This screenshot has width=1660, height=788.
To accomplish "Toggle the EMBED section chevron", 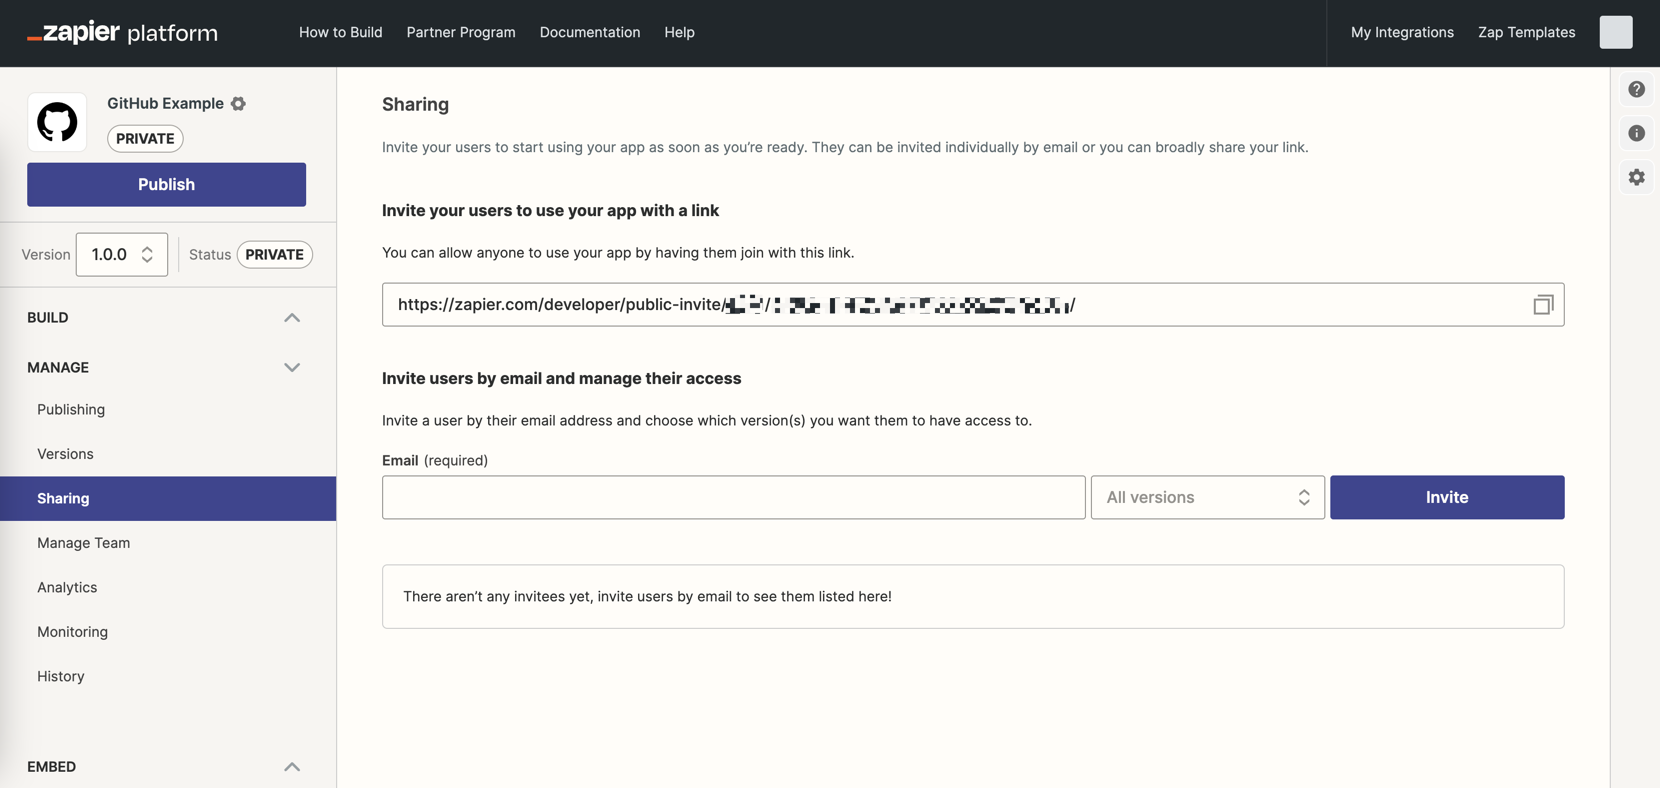I will pos(292,767).
